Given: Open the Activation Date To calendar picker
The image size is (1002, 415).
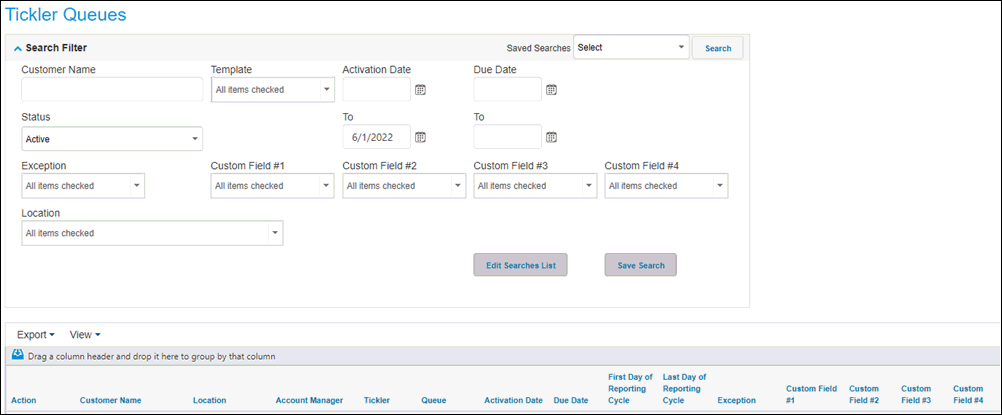Looking at the screenshot, I should (x=420, y=137).
